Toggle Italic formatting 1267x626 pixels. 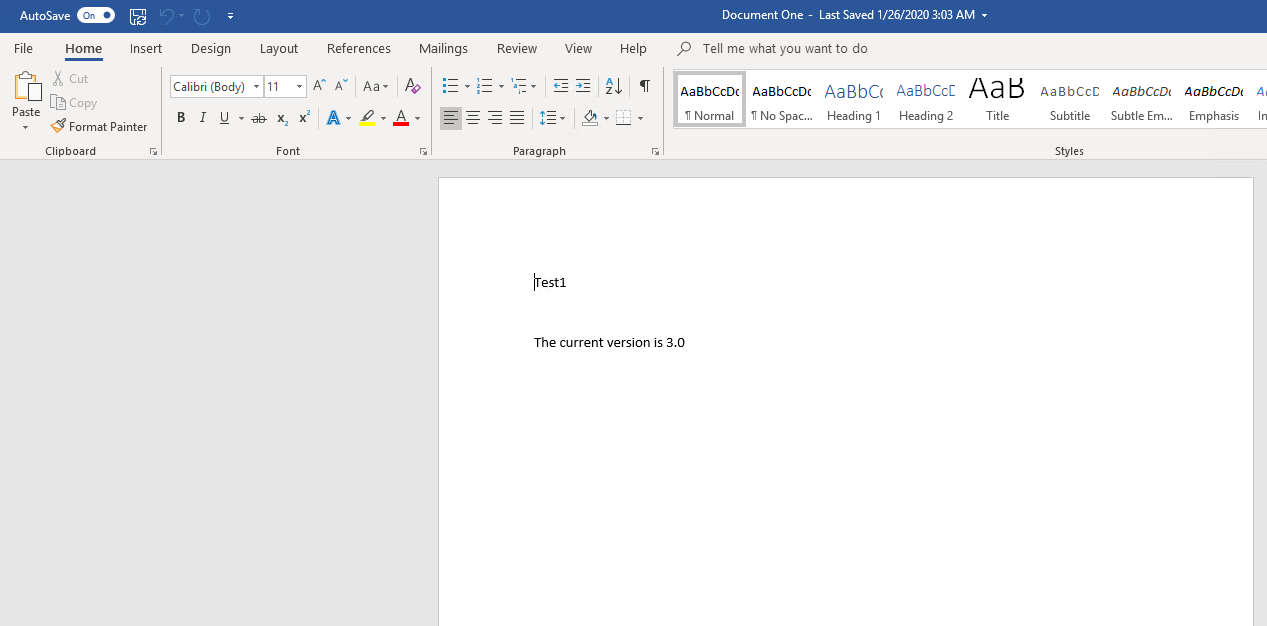tap(203, 118)
